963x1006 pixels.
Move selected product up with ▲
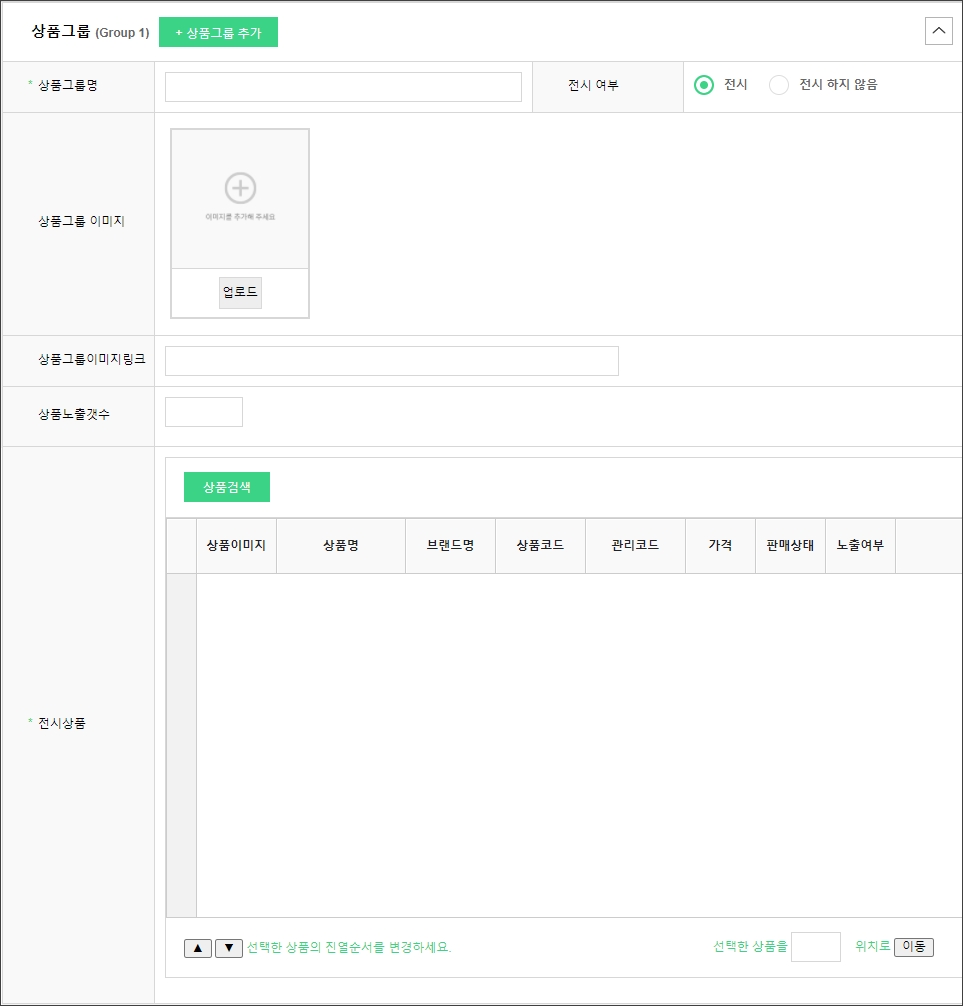coord(198,947)
